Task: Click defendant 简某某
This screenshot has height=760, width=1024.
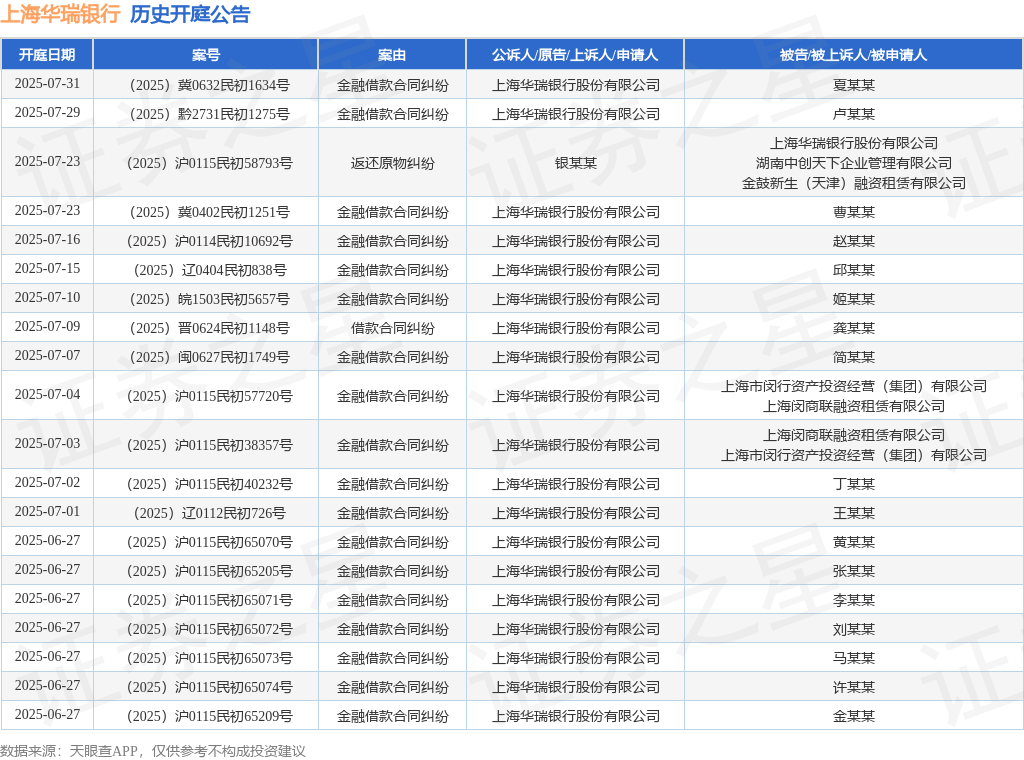Action: pos(853,357)
